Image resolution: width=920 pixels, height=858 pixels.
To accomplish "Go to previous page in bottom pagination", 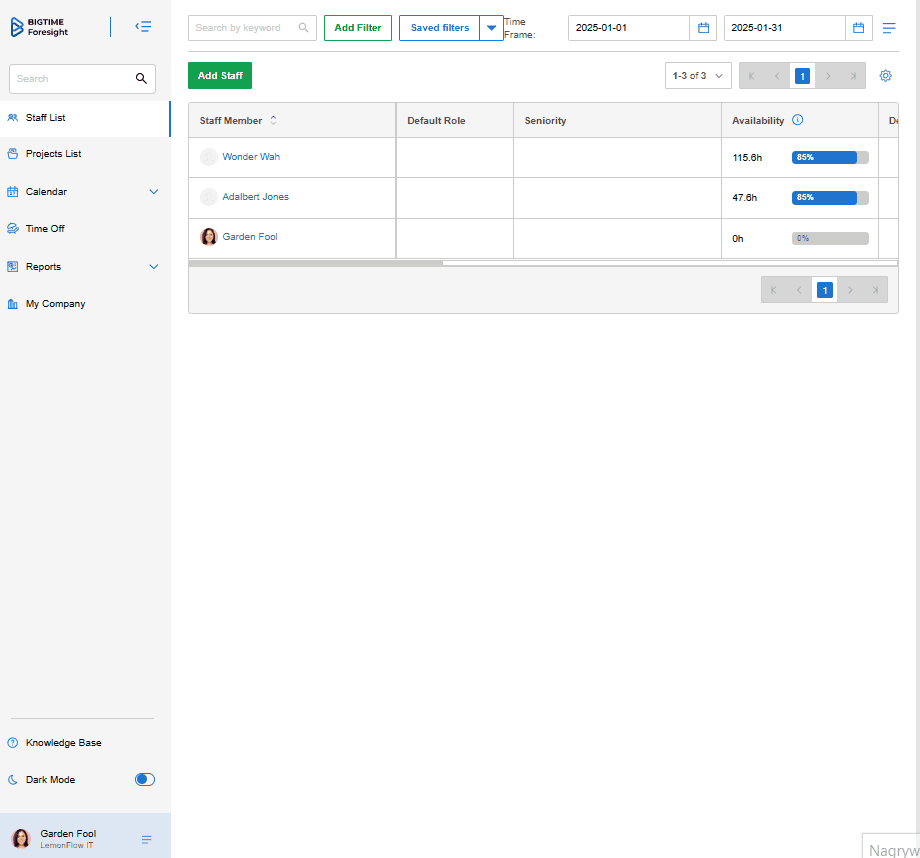I will [x=799, y=290].
